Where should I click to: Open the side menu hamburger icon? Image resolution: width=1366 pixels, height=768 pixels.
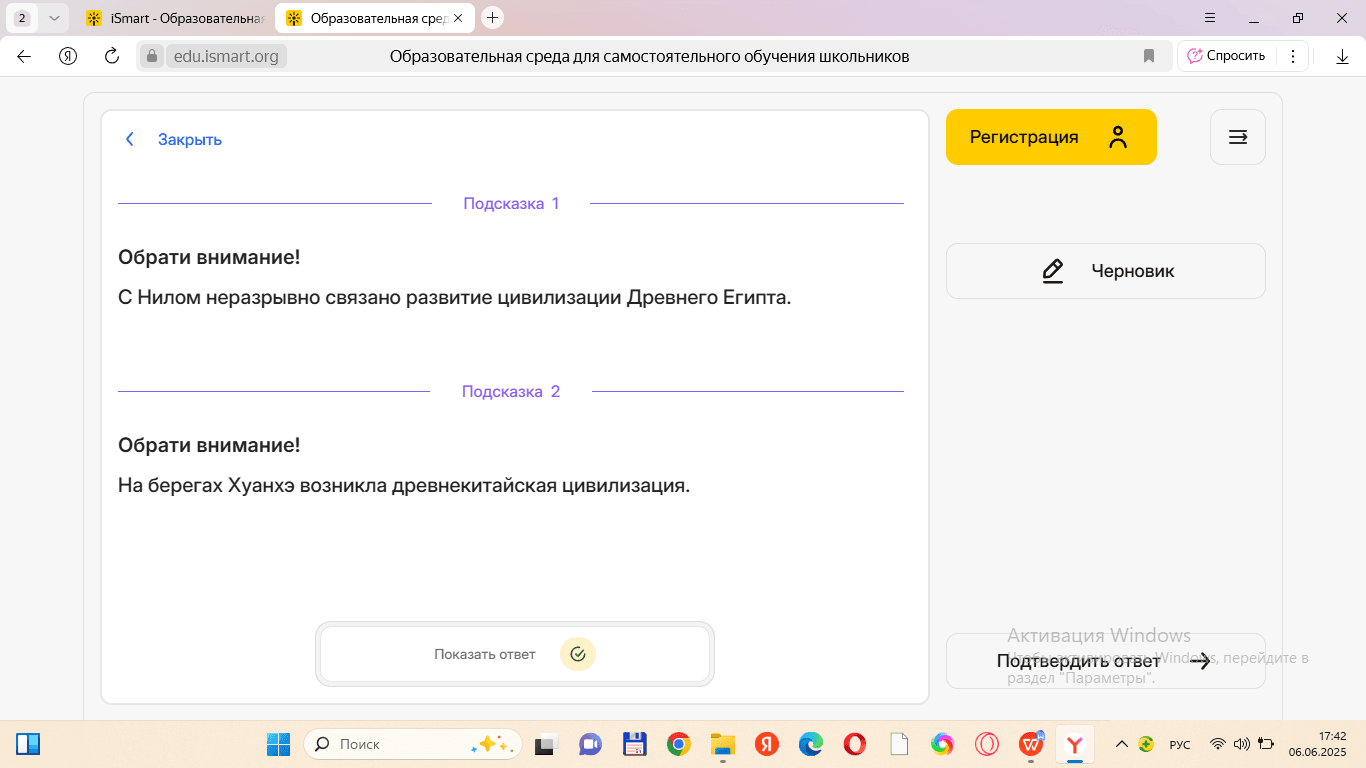[1237, 137]
